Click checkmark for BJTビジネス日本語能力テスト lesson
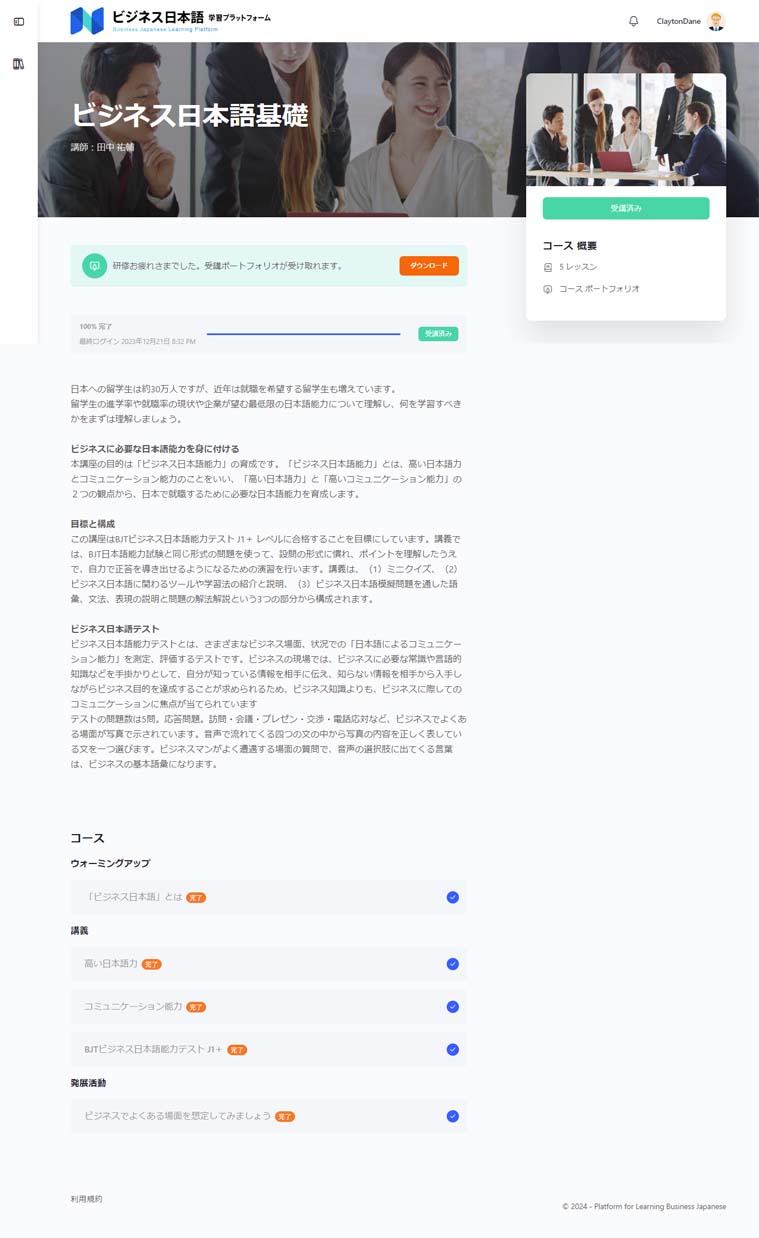The height and width of the screenshot is (1238, 759). click(452, 1050)
